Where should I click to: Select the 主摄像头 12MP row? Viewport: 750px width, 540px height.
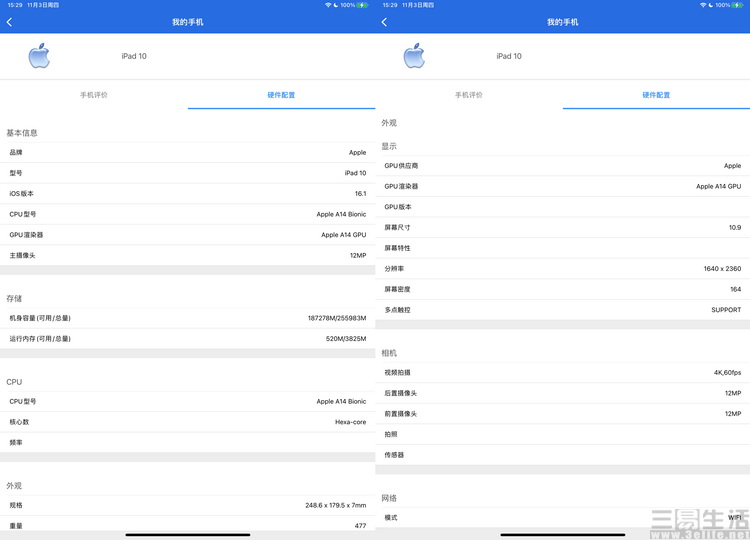[x=188, y=255]
